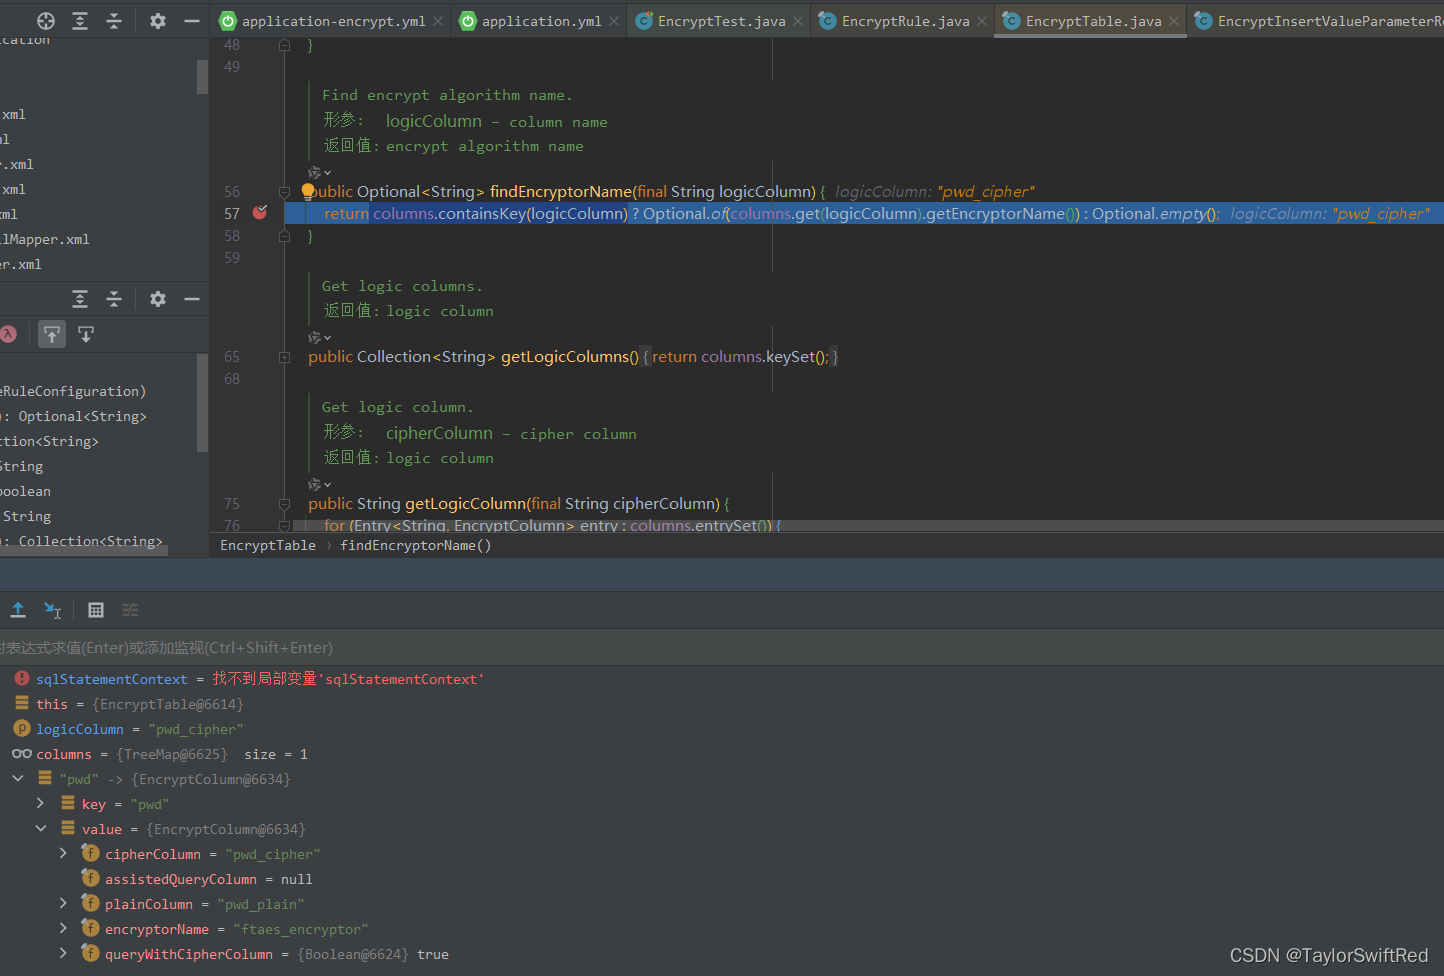Expand encryptorName field node
The height and width of the screenshot is (976, 1444).
63,928
